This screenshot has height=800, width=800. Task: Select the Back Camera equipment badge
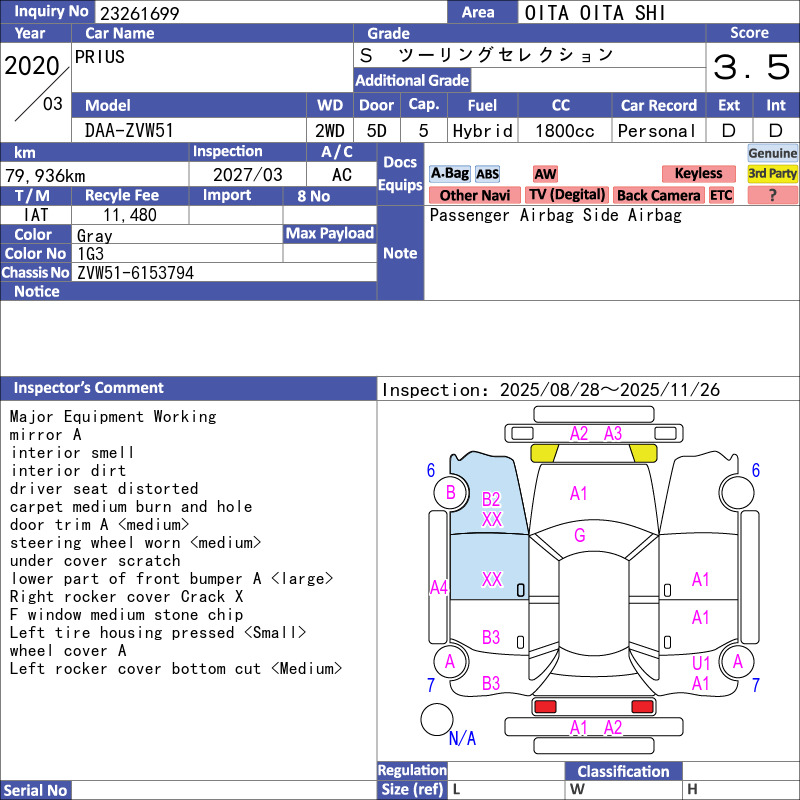[x=658, y=195]
